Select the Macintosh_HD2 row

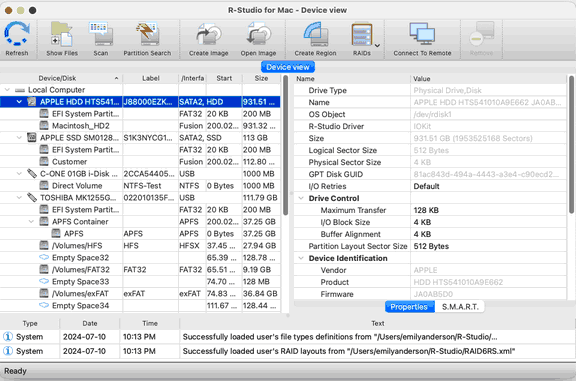pos(140,126)
